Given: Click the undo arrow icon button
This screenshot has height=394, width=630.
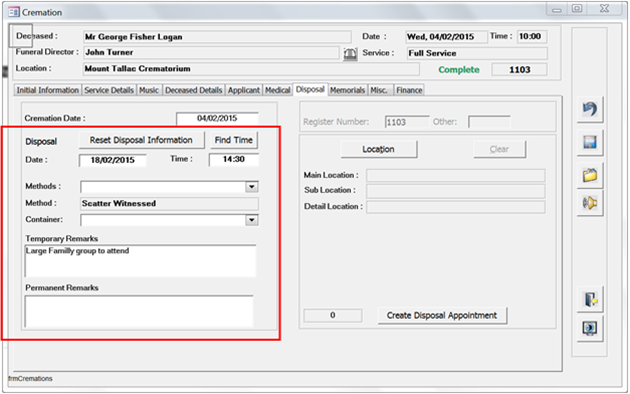Looking at the screenshot, I should click(590, 109).
